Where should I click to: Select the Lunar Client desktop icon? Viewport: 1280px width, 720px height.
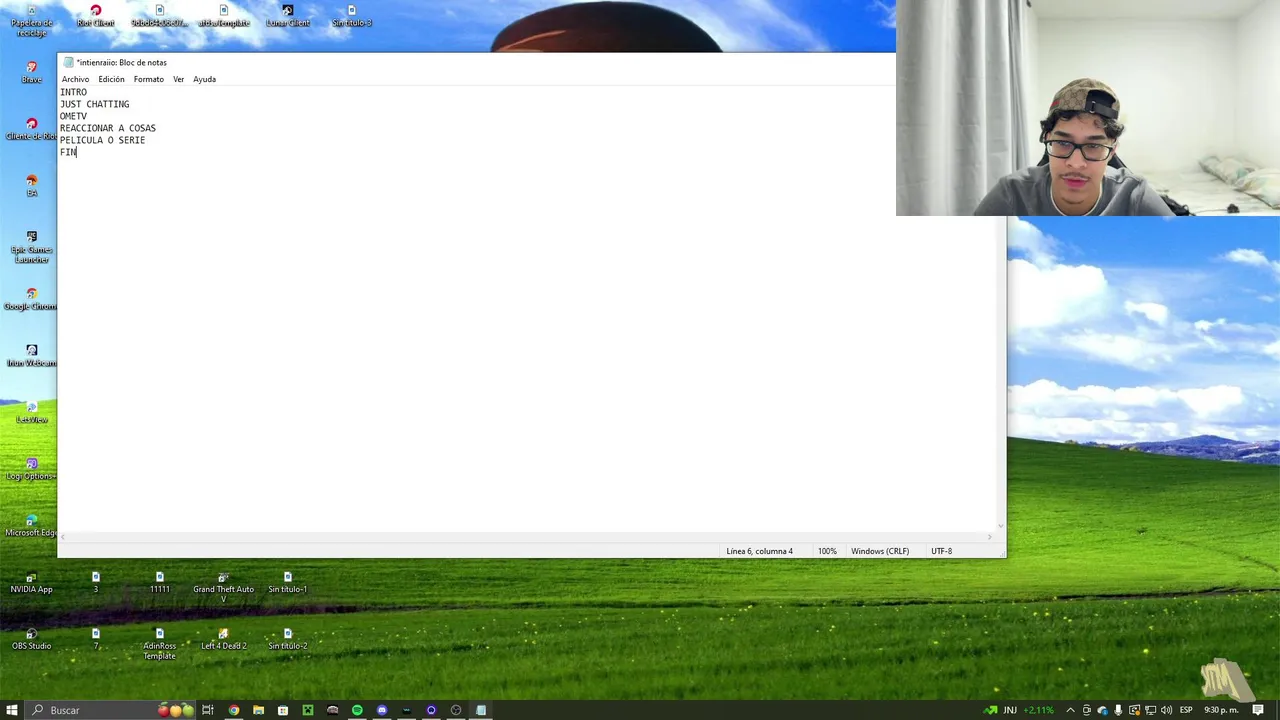point(287,16)
